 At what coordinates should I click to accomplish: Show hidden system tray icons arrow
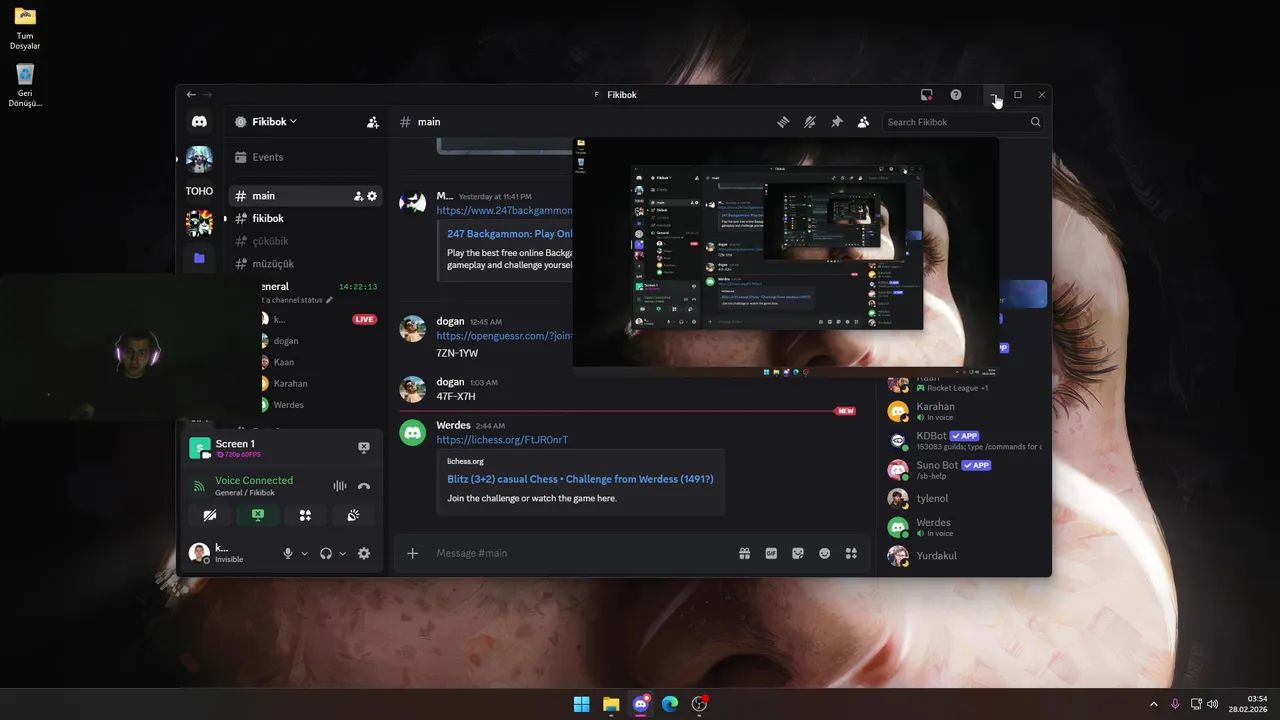[1153, 704]
